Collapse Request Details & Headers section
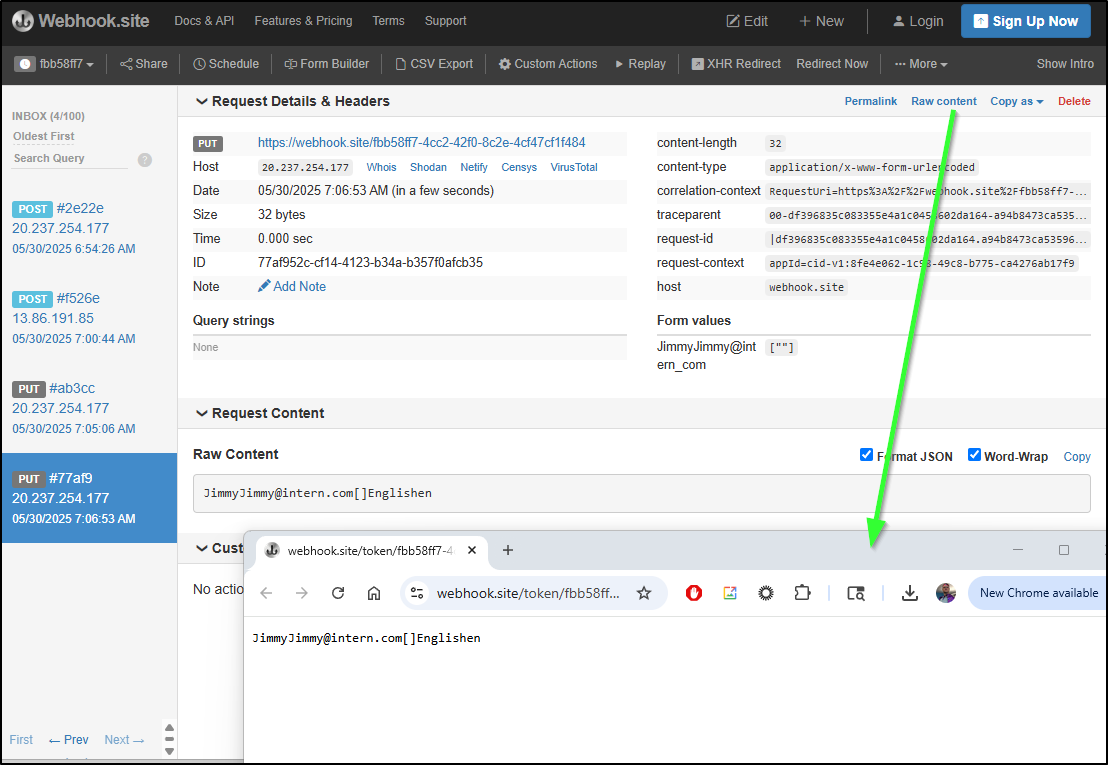The width and height of the screenshot is (1108, 765). click(293, 101)
